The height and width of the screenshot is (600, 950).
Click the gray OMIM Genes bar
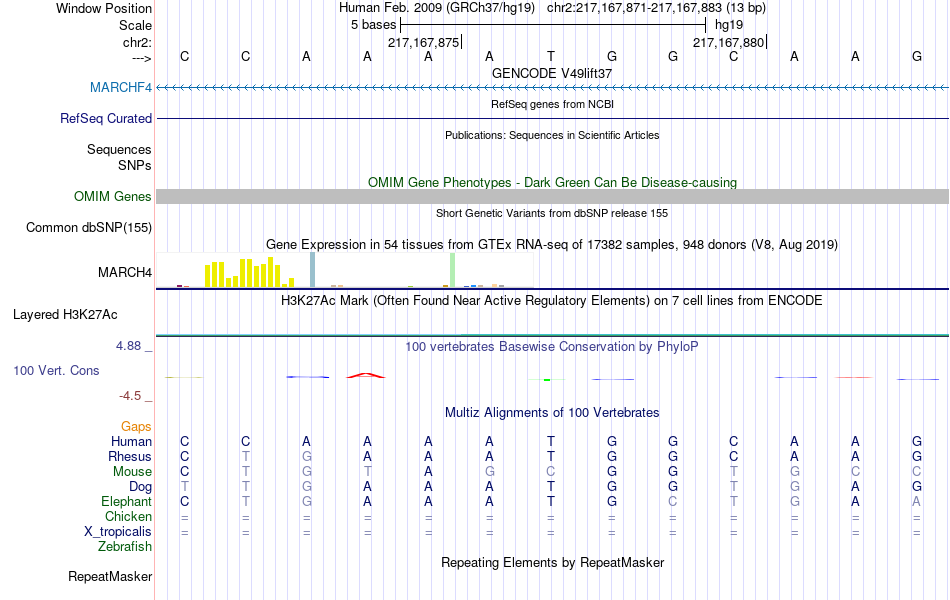point(552,196)
